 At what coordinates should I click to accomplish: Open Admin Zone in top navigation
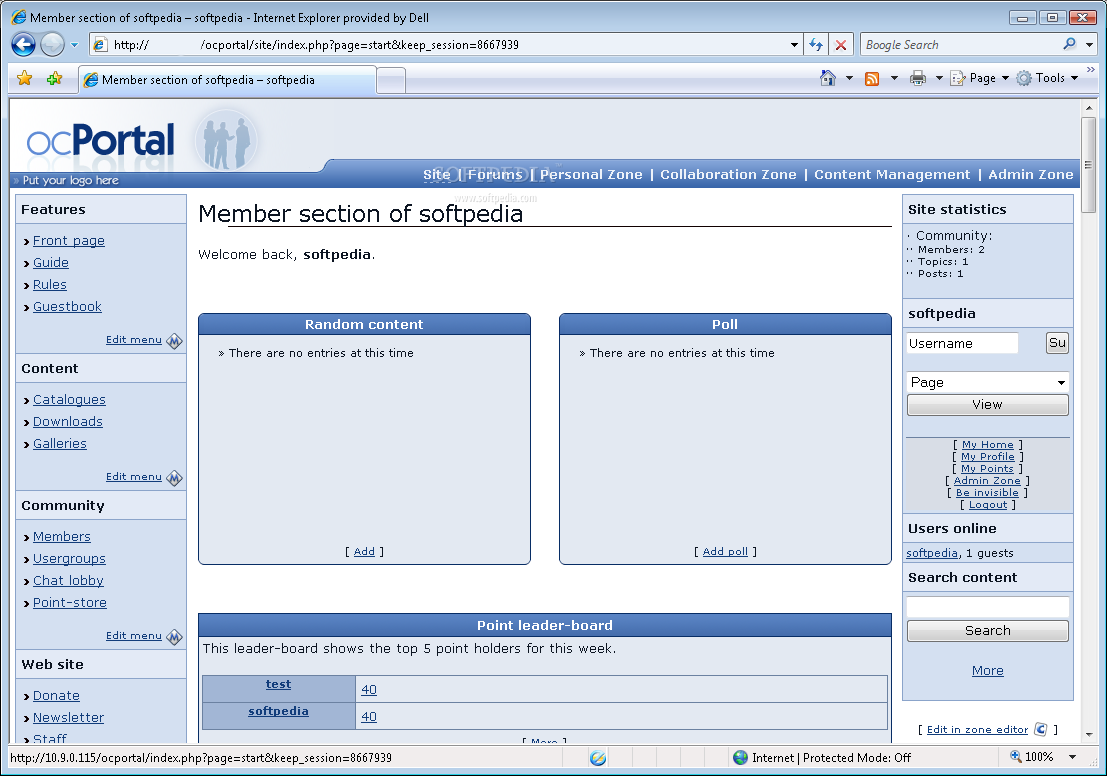coord(1030,174)
